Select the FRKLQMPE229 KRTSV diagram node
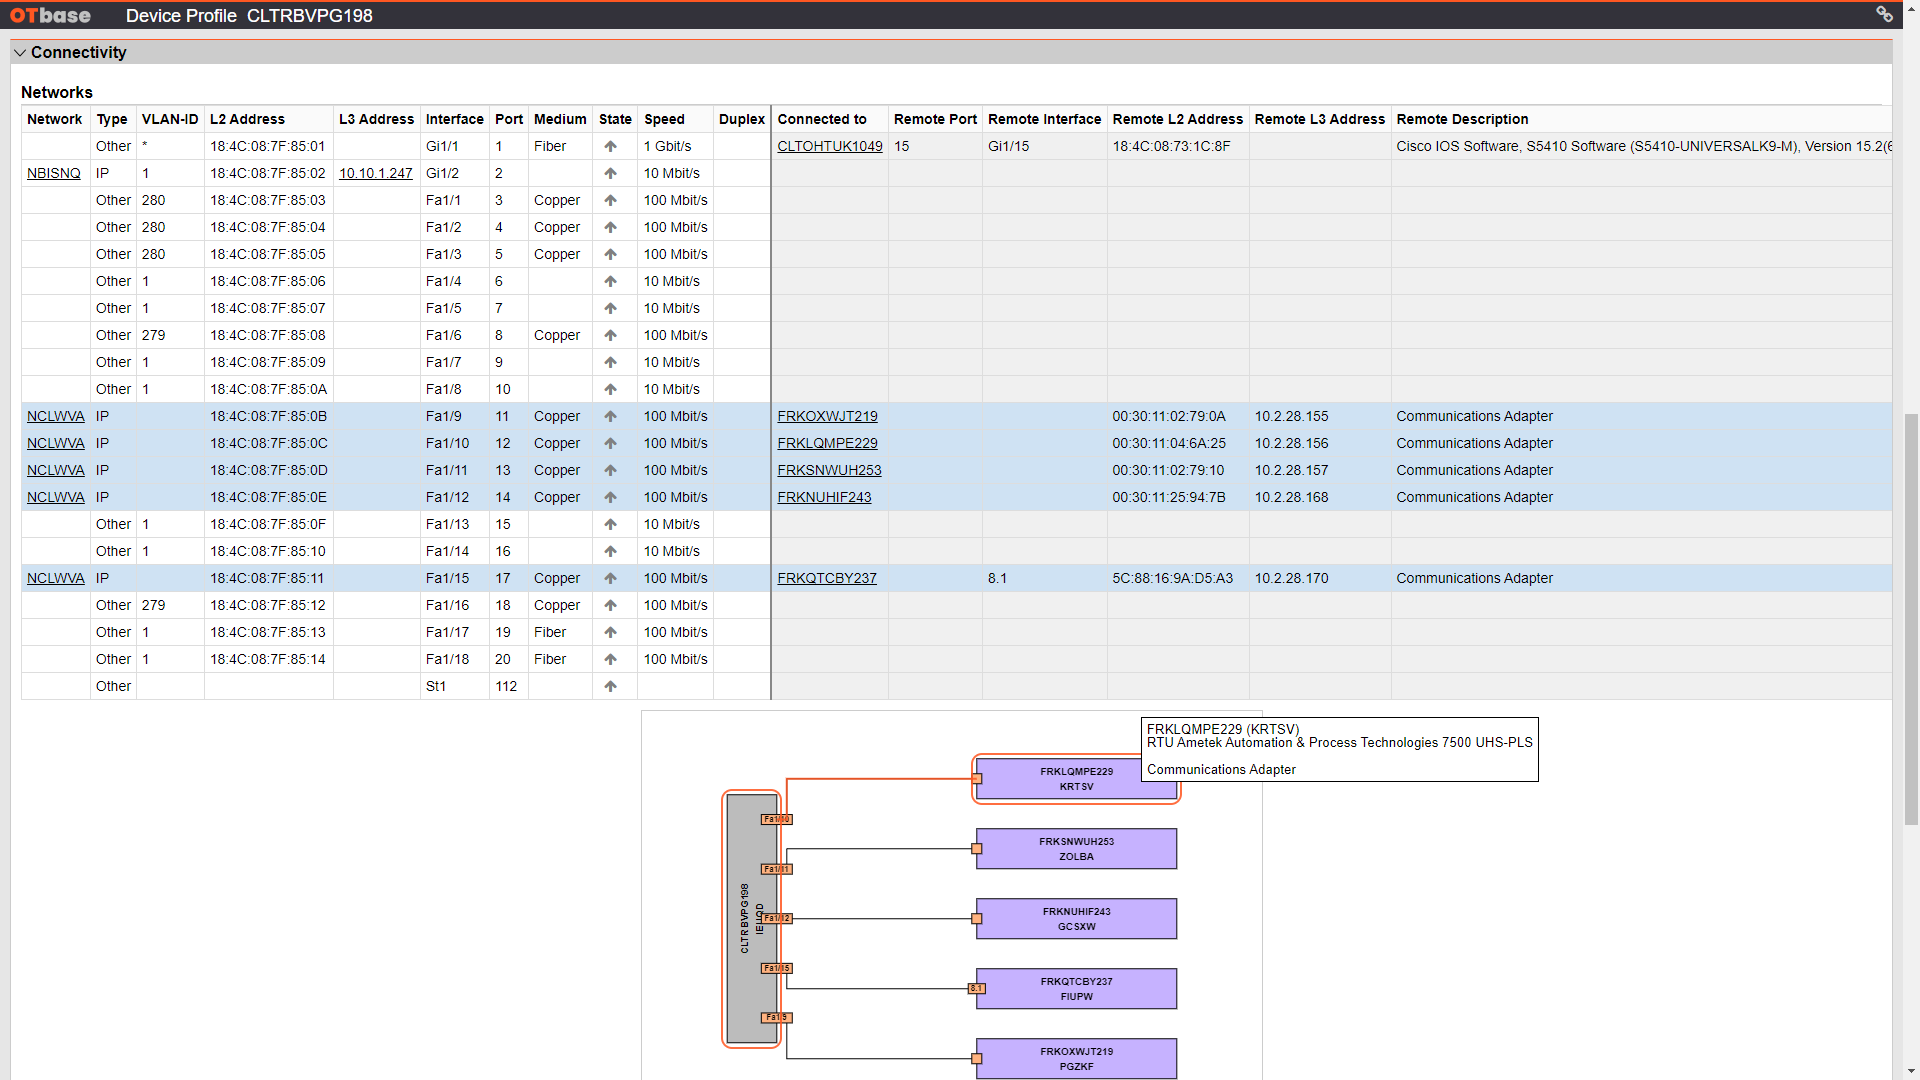 pos(1076,779)
